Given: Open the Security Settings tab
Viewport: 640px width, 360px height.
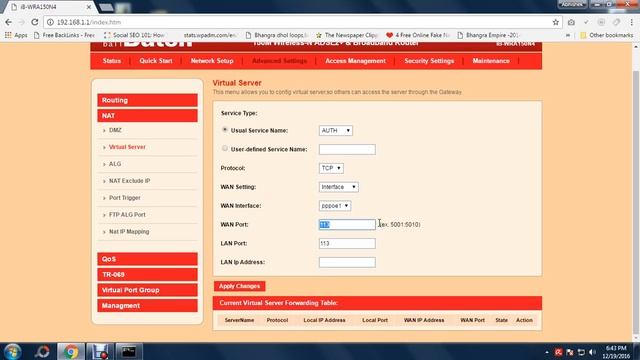Looking at the screenshot, I should 429,61.
